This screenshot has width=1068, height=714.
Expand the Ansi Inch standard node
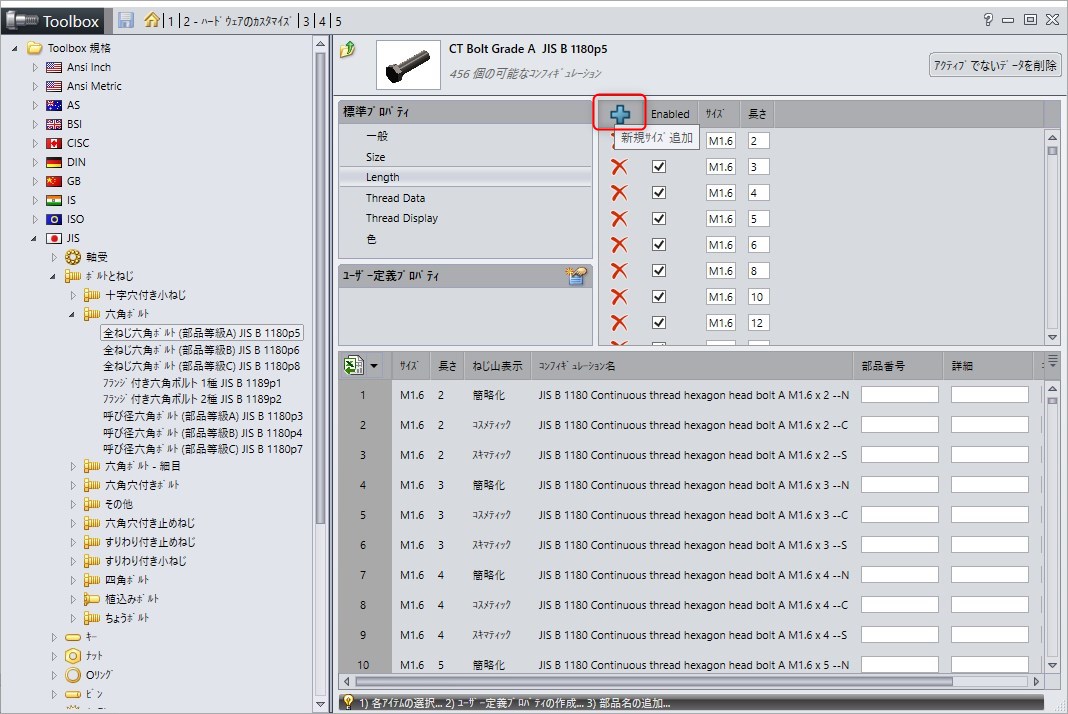(x=35, y=67)
